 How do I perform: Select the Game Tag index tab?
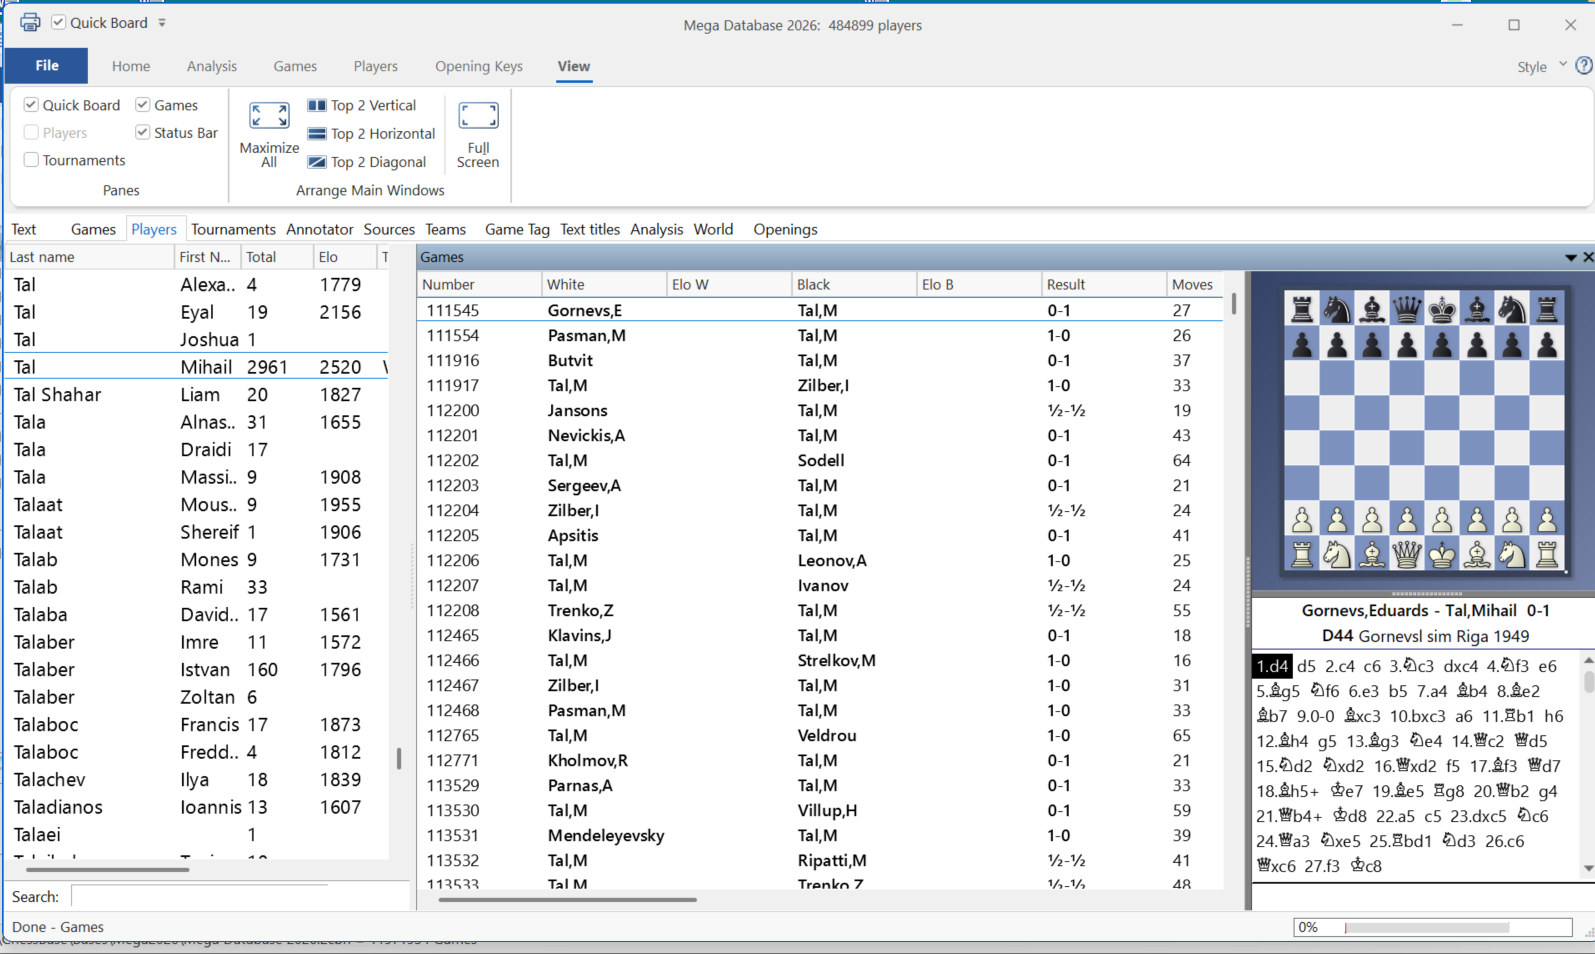click(517, 229)
